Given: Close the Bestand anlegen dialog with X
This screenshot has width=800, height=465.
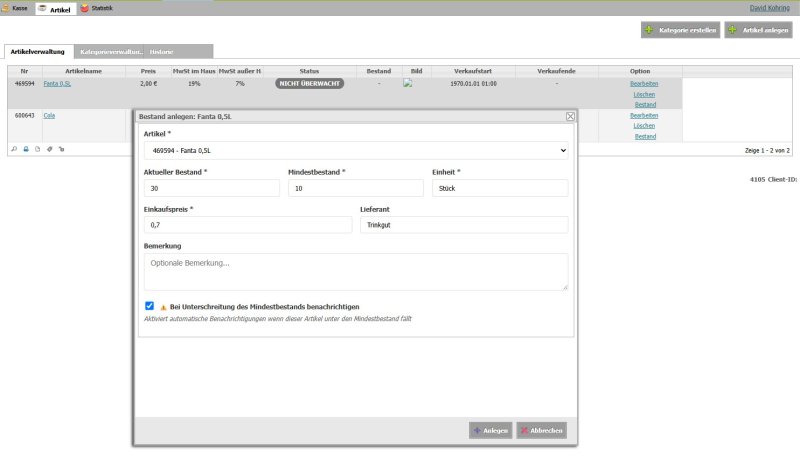Looking at the screenshot, I should click(x=570, y=116).
